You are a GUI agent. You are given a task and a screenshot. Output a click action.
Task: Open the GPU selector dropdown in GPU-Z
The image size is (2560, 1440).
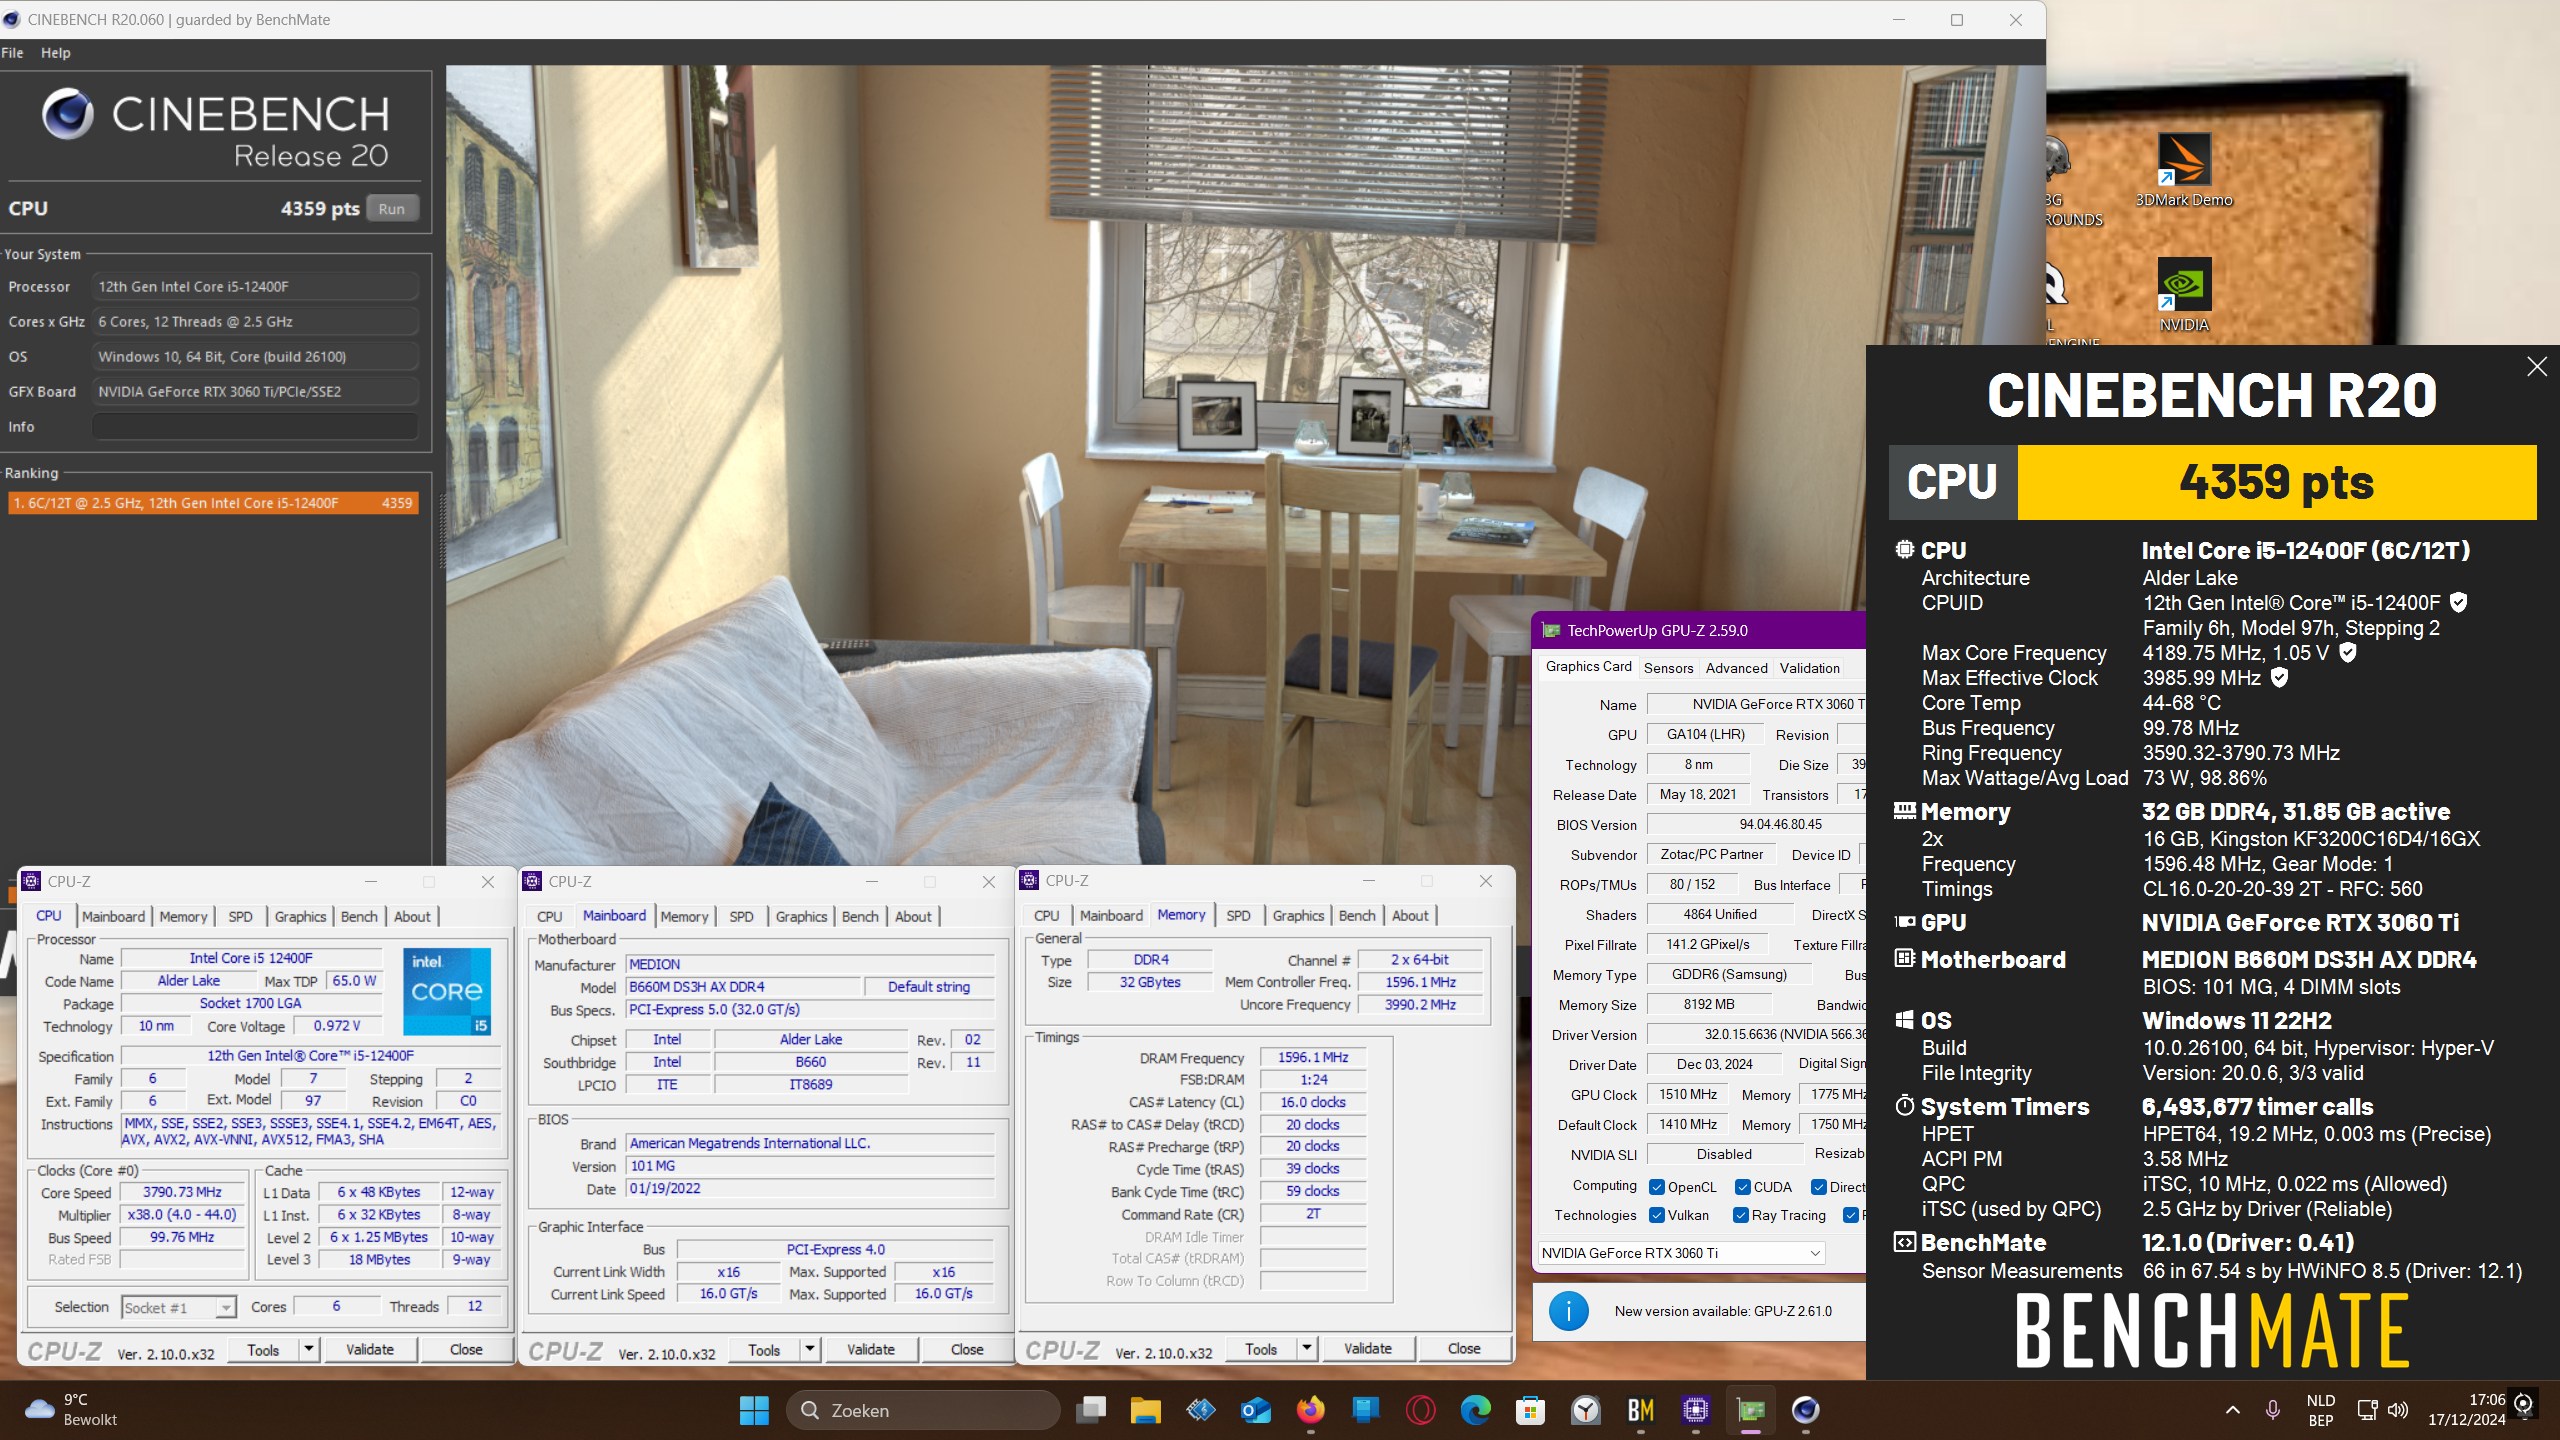coord(1681,1253)
